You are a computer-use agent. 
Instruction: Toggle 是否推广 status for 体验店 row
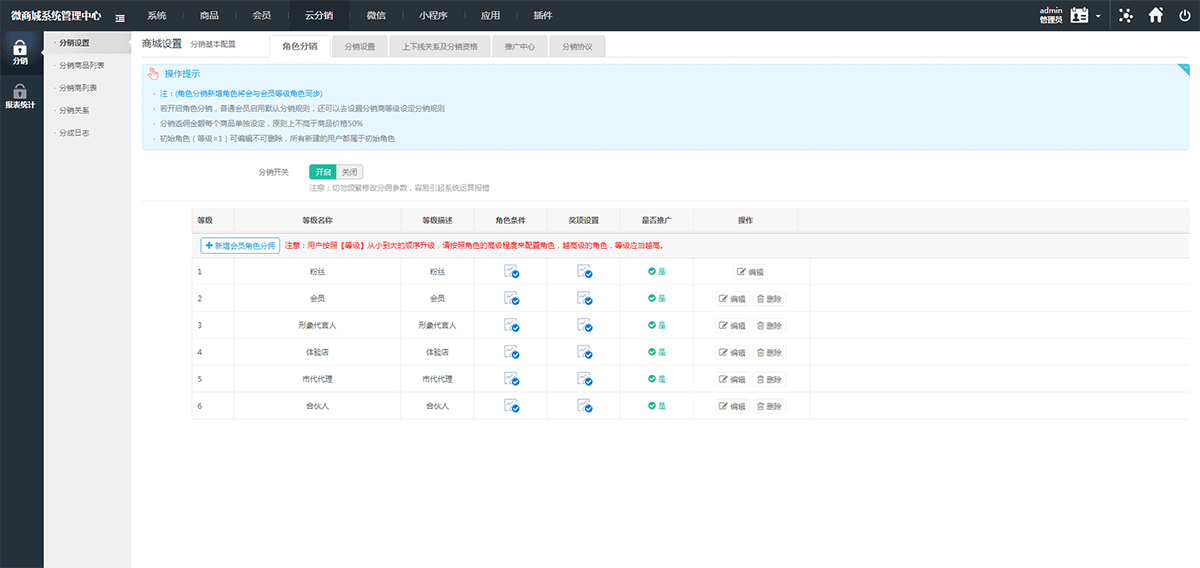[x=656, y=352]
